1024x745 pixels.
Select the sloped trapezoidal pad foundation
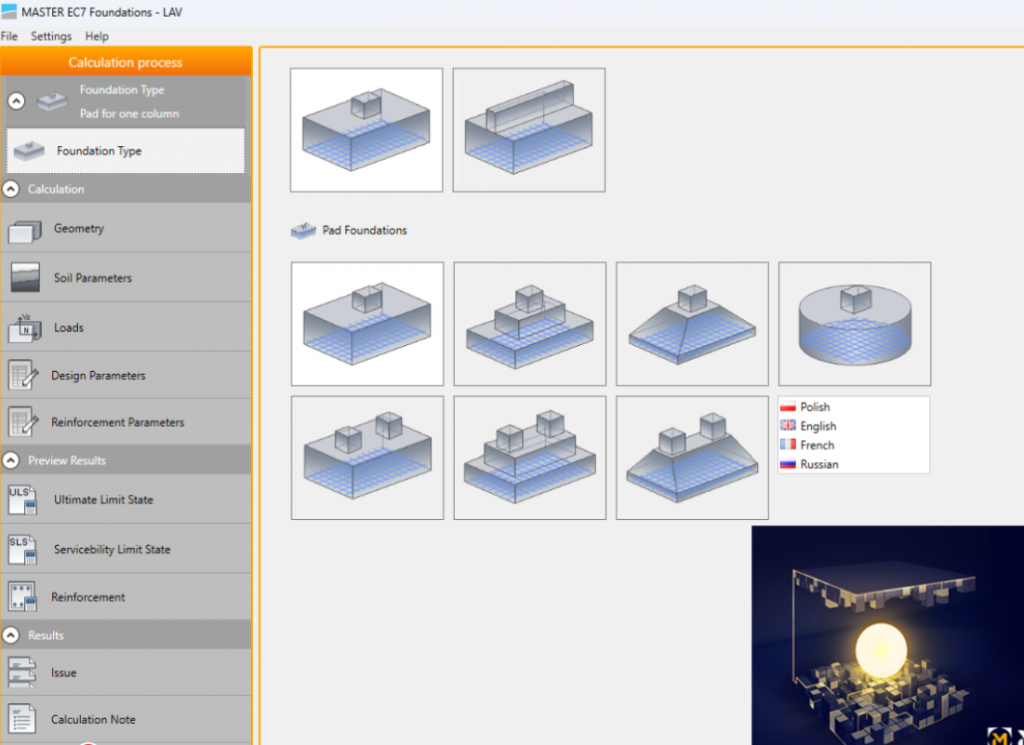tap(691, 323)
